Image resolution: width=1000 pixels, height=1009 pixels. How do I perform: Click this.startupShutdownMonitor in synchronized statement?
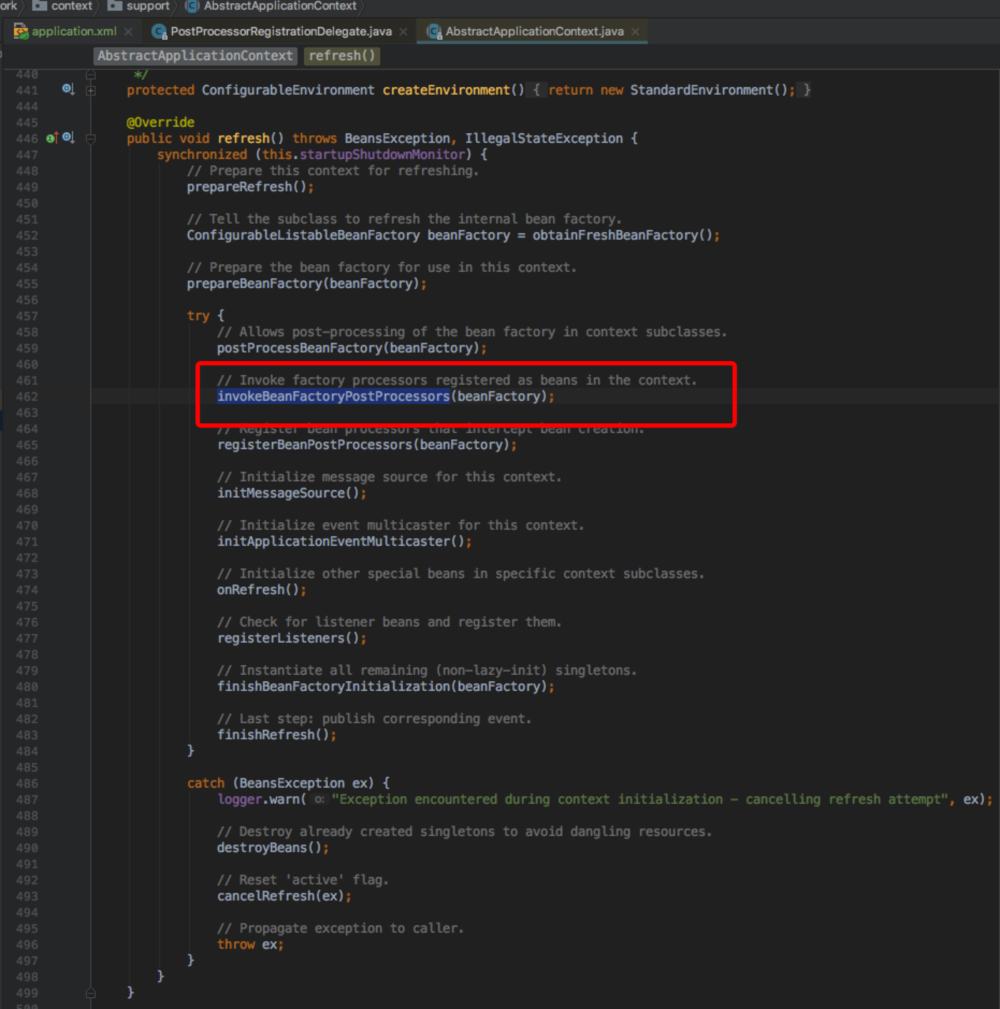363,154
